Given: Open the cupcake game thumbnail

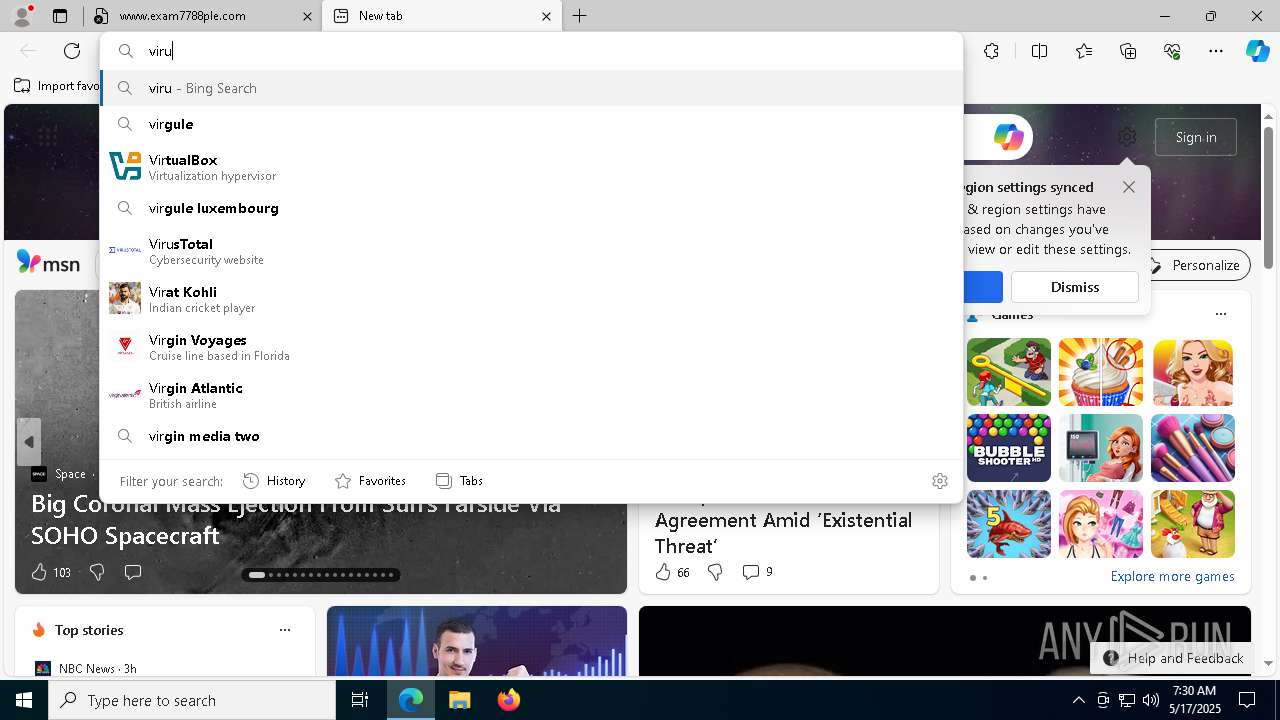Looking at the screenshot, I should pyautogui.click(x=1101, y=372).
